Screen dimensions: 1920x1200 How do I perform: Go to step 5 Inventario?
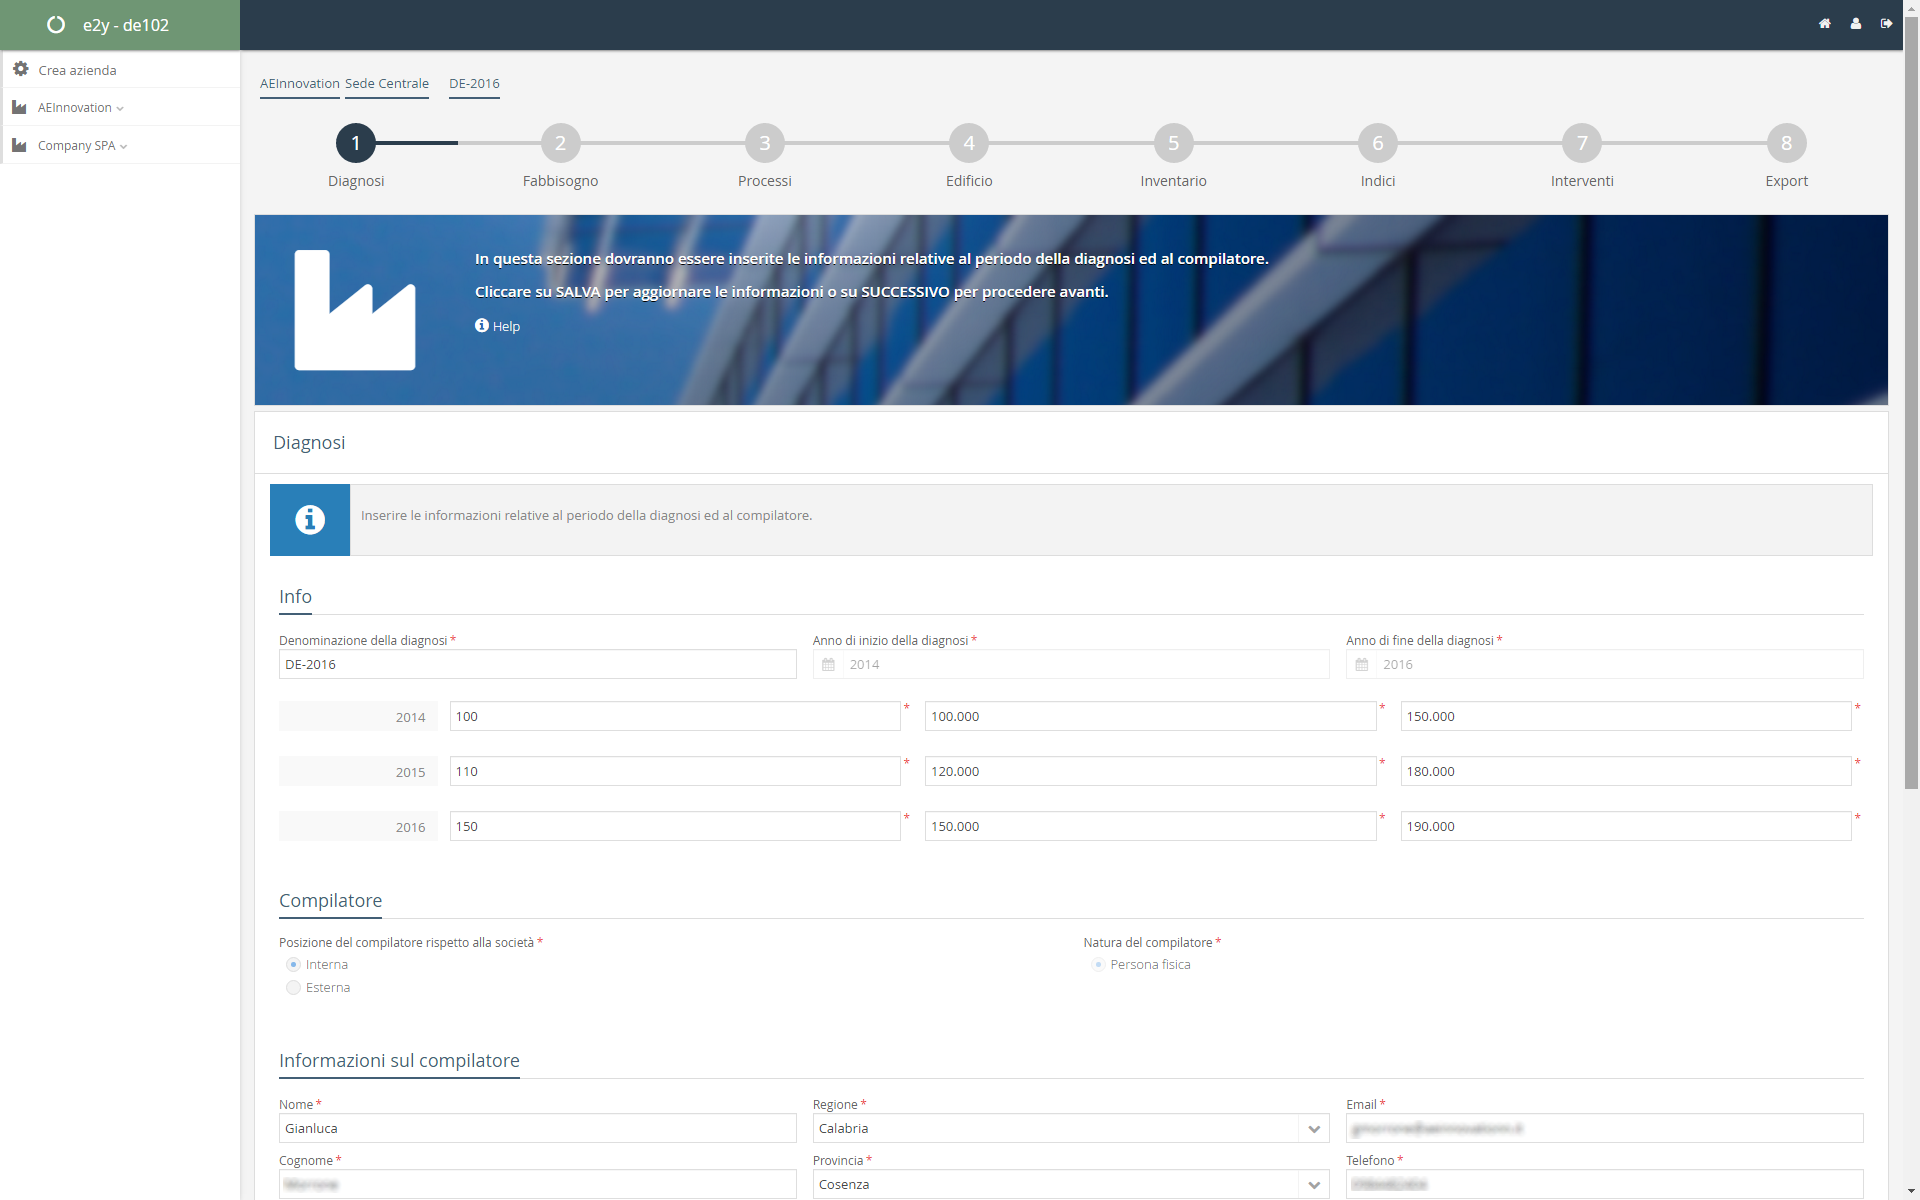coord(1174,143)
